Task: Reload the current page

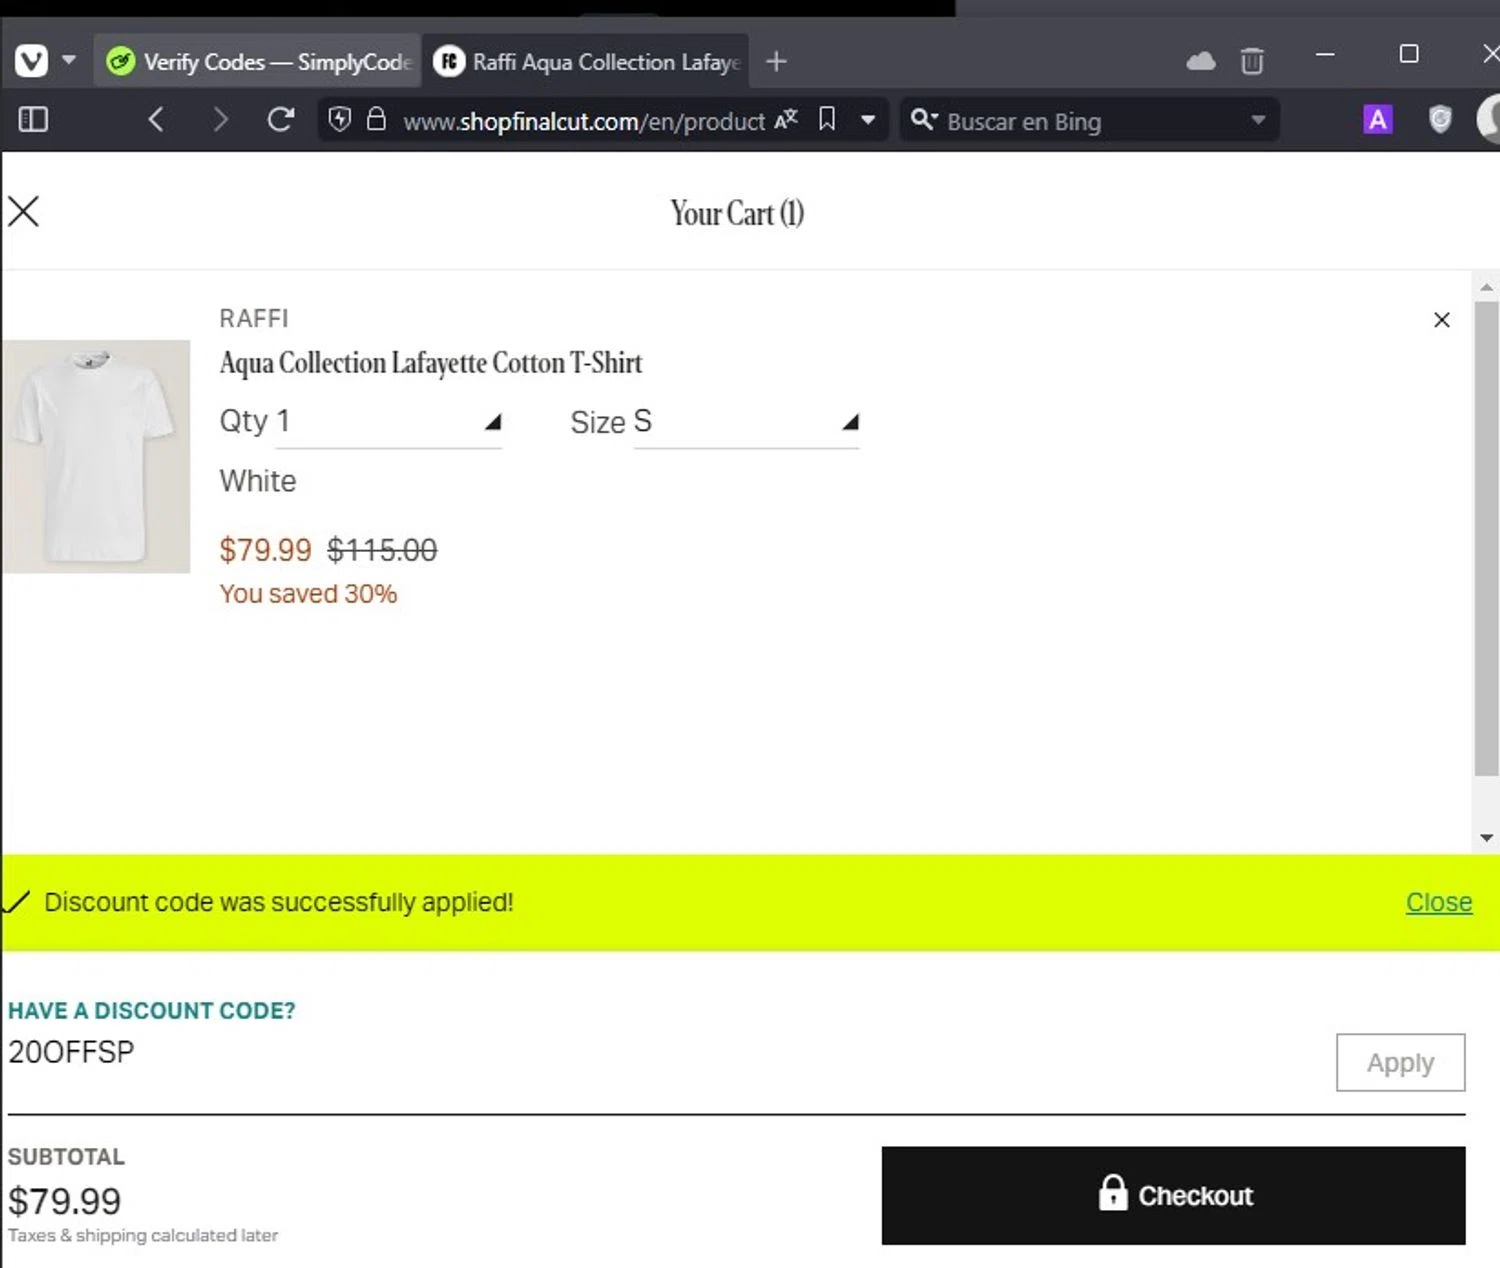Action: (281, 120)
